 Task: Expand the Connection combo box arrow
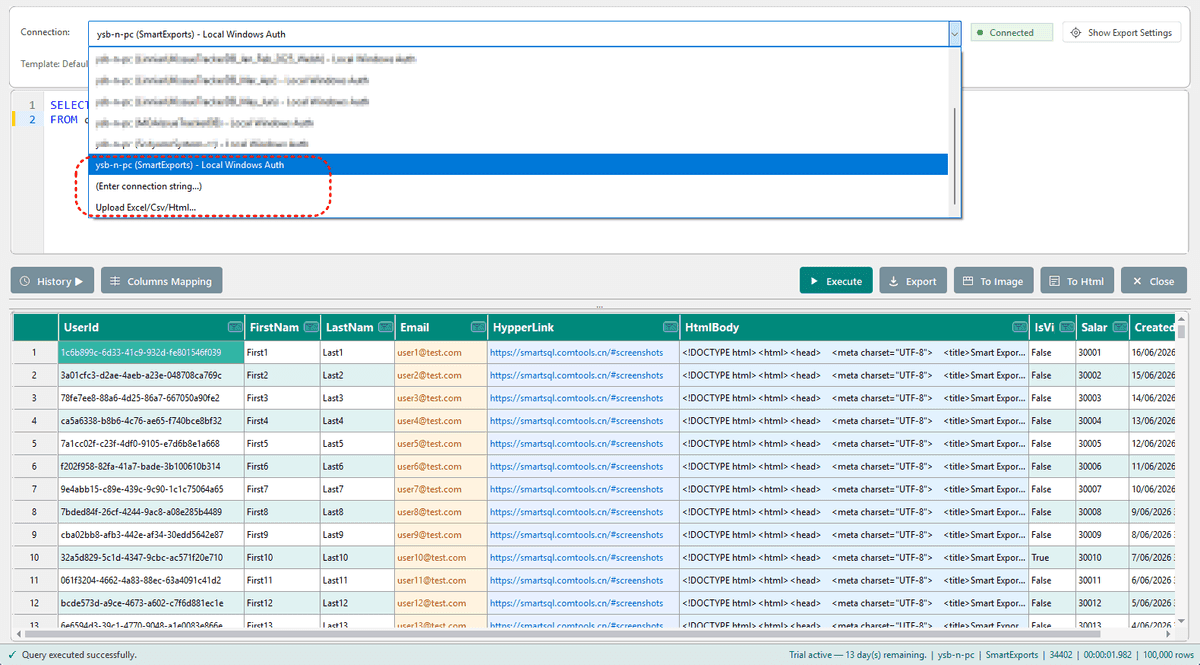(954, 33)
